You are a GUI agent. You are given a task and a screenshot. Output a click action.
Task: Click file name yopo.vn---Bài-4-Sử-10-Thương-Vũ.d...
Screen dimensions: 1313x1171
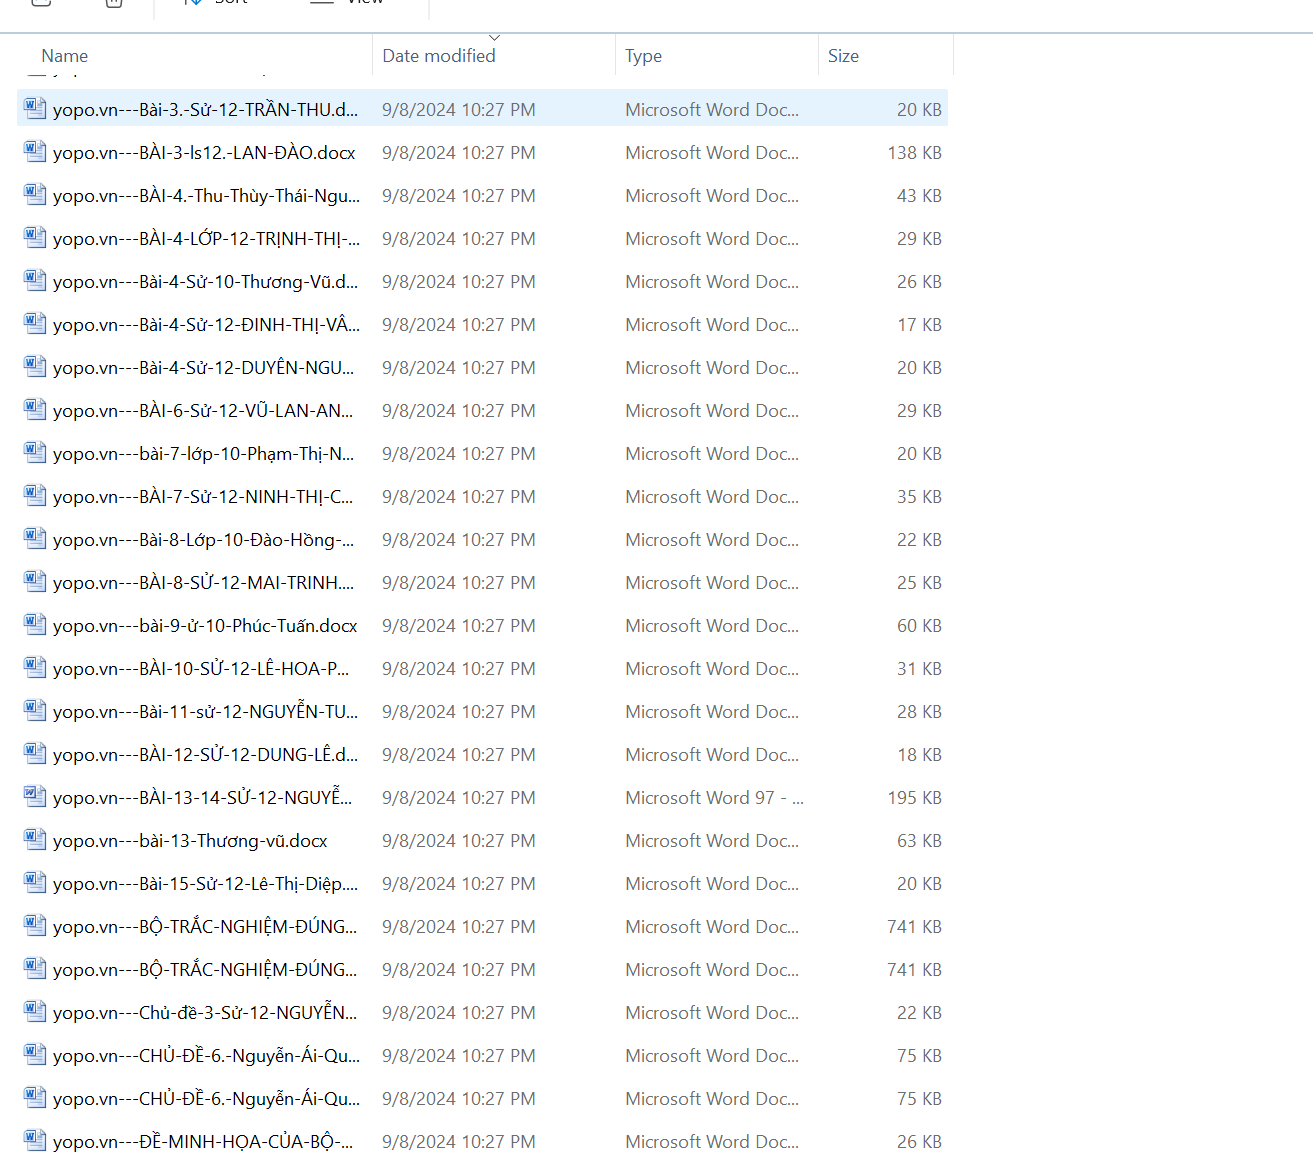tap(205, 282)
